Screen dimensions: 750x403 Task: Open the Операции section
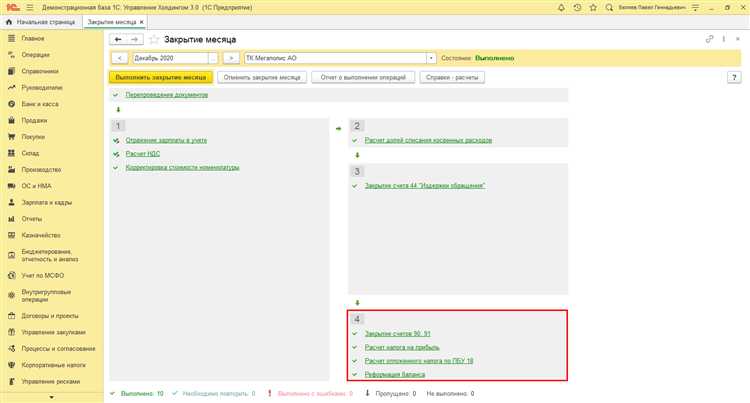35,55
